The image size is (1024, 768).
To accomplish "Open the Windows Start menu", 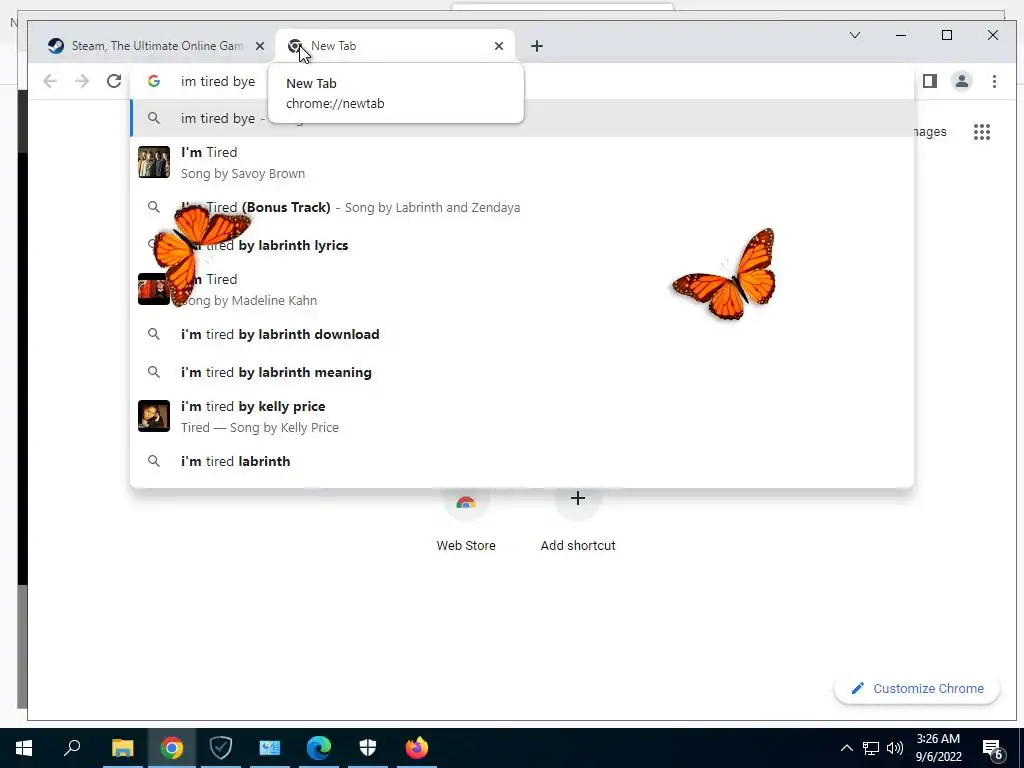I will point(24,748).
